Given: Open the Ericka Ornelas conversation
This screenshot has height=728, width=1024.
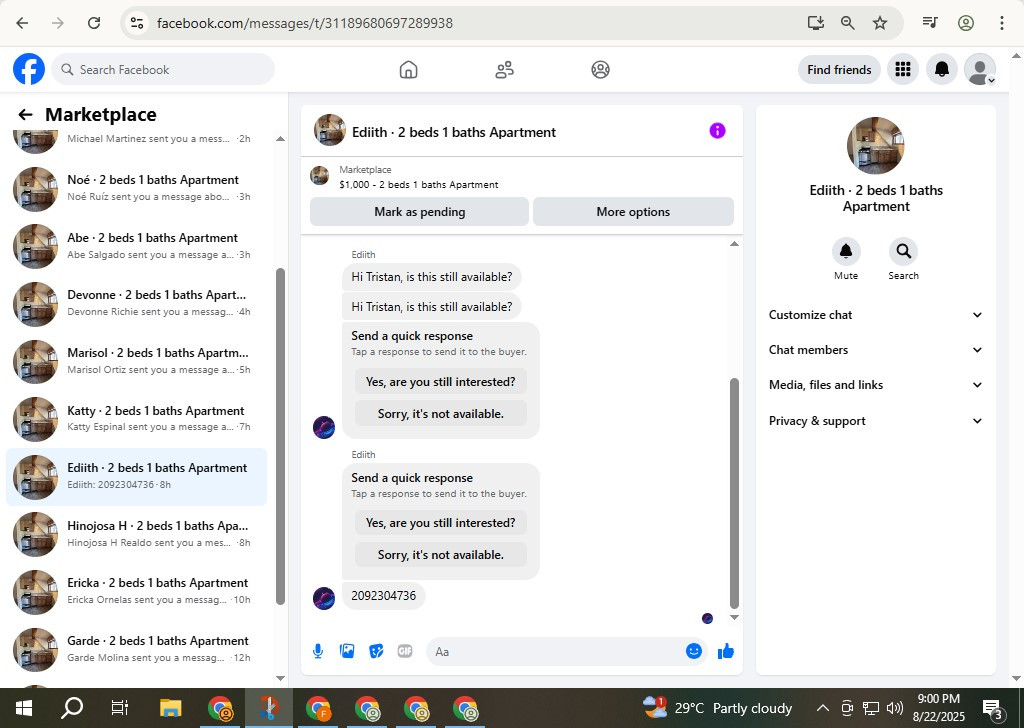Looking at the screenshot, I should pyautogui.click(x=136, y=592).
